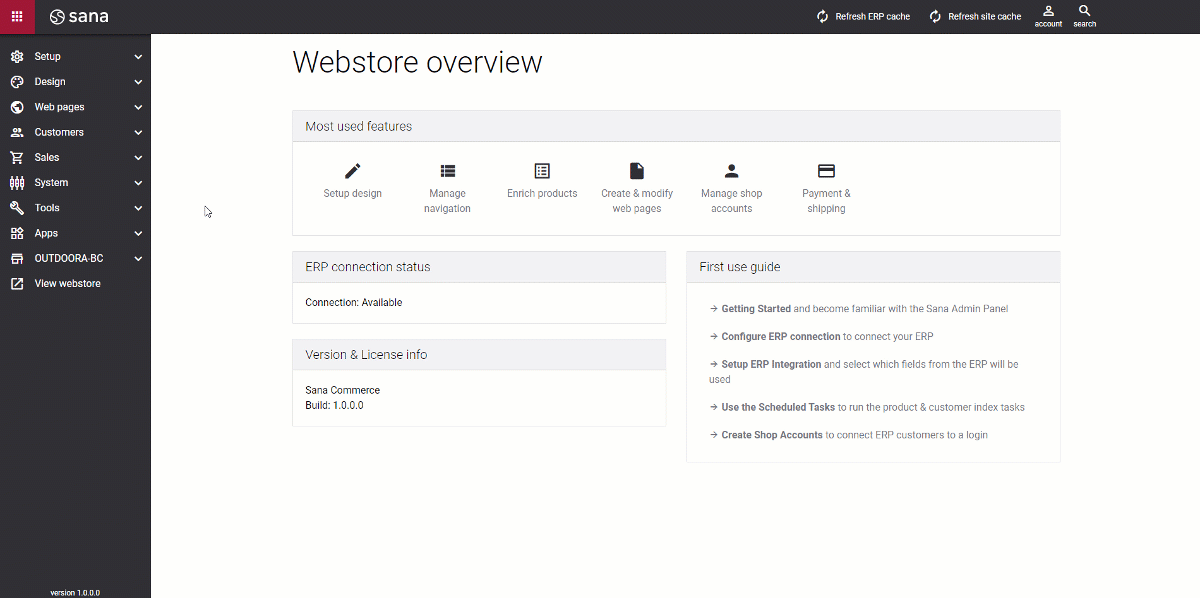Screen dimensions: 1200x598
Task: Open the app grid menu icon
Action: [17, 16]
